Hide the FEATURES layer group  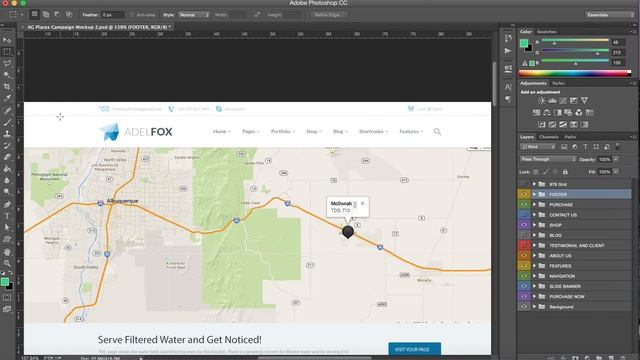(524, 266)
